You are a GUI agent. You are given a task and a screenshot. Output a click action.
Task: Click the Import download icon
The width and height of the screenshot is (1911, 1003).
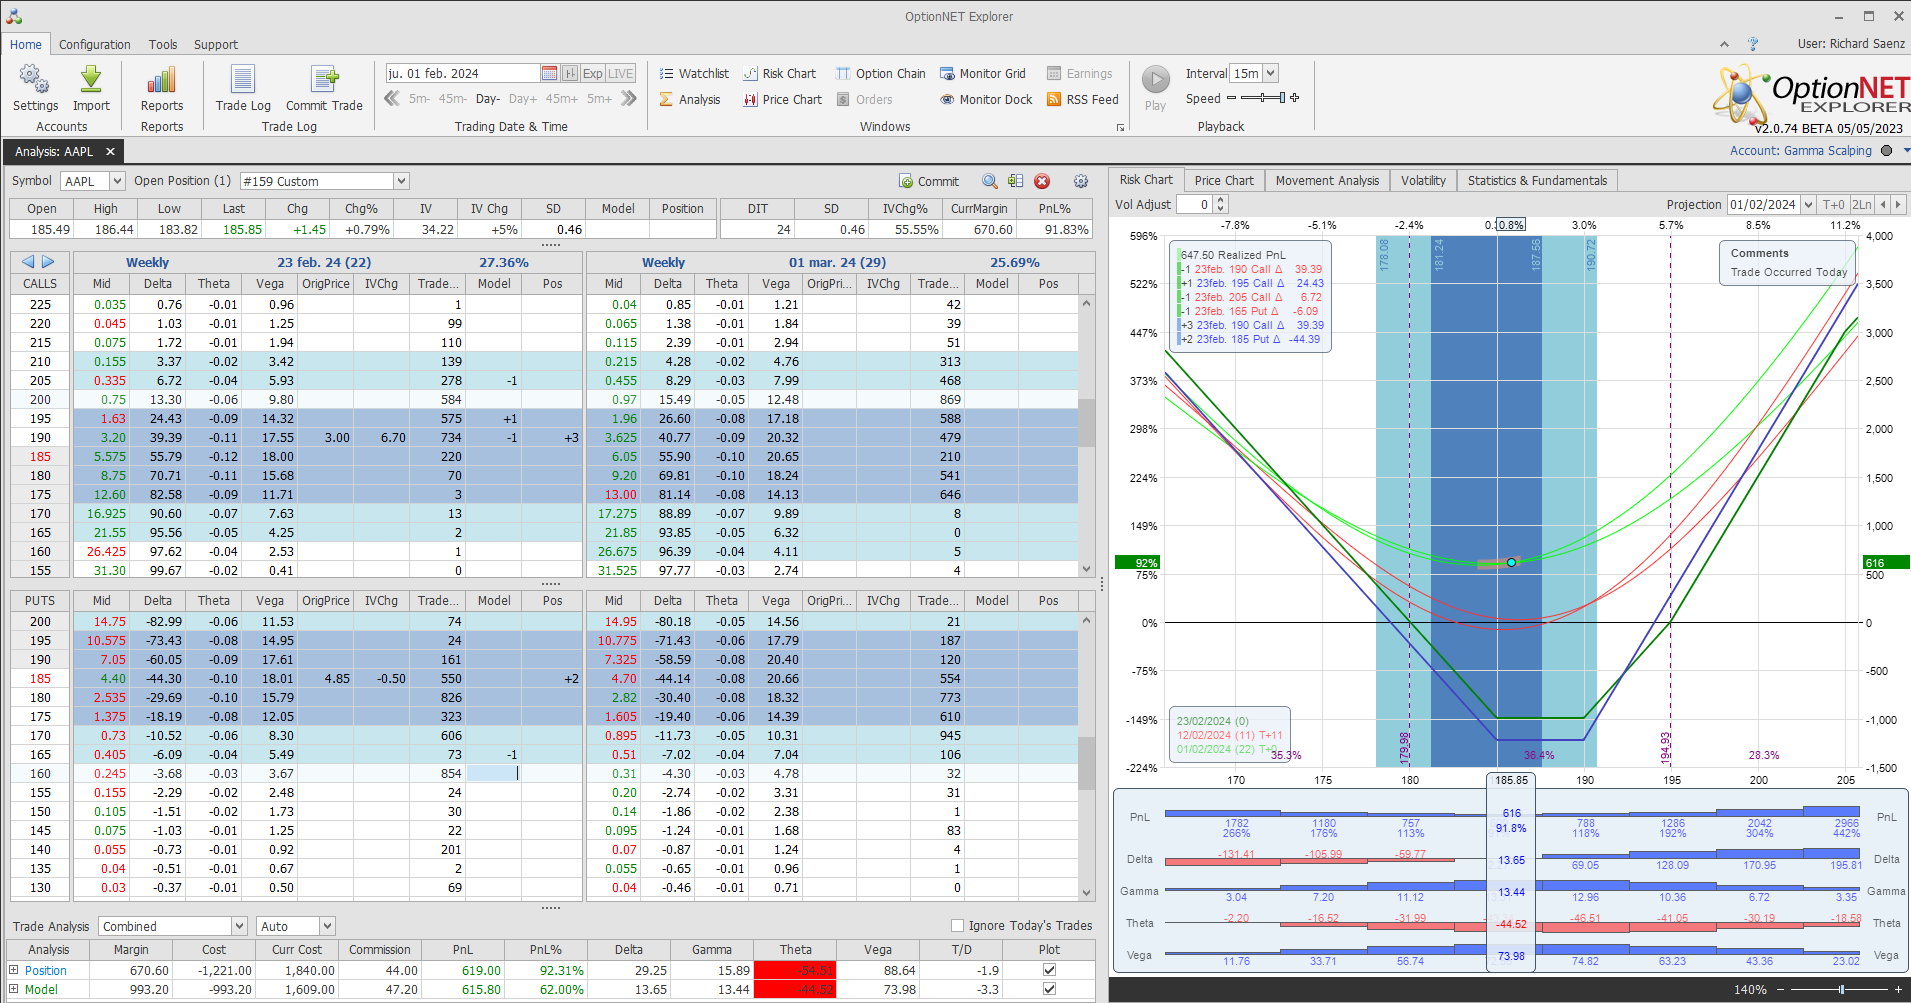point(91,80)
